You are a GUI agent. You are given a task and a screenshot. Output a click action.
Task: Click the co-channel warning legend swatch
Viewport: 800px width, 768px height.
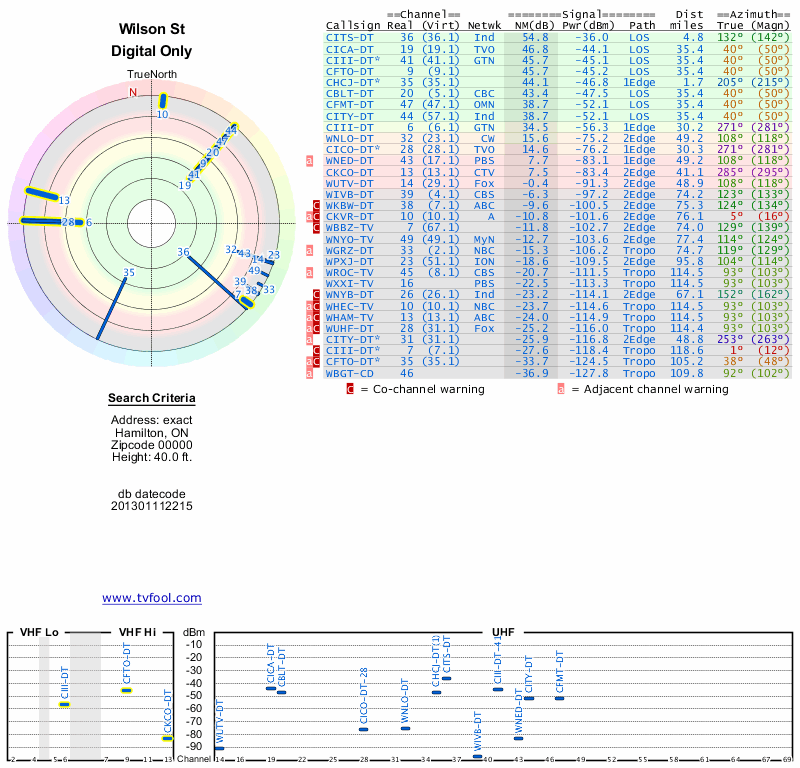(x=350, y=389)
